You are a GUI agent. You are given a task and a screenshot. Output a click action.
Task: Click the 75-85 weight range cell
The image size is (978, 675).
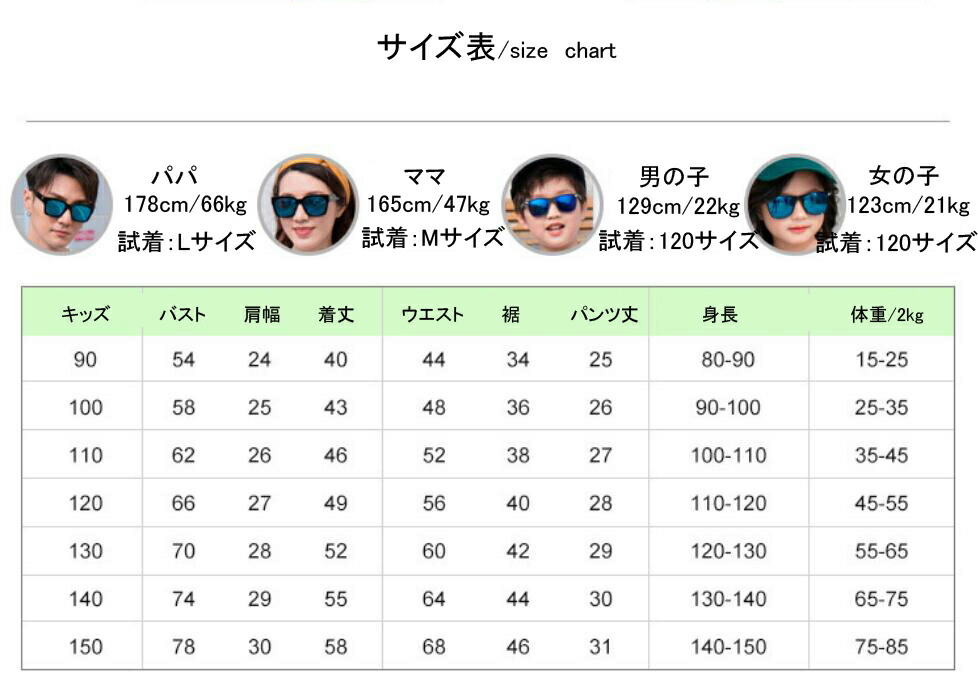click(881, 647)
